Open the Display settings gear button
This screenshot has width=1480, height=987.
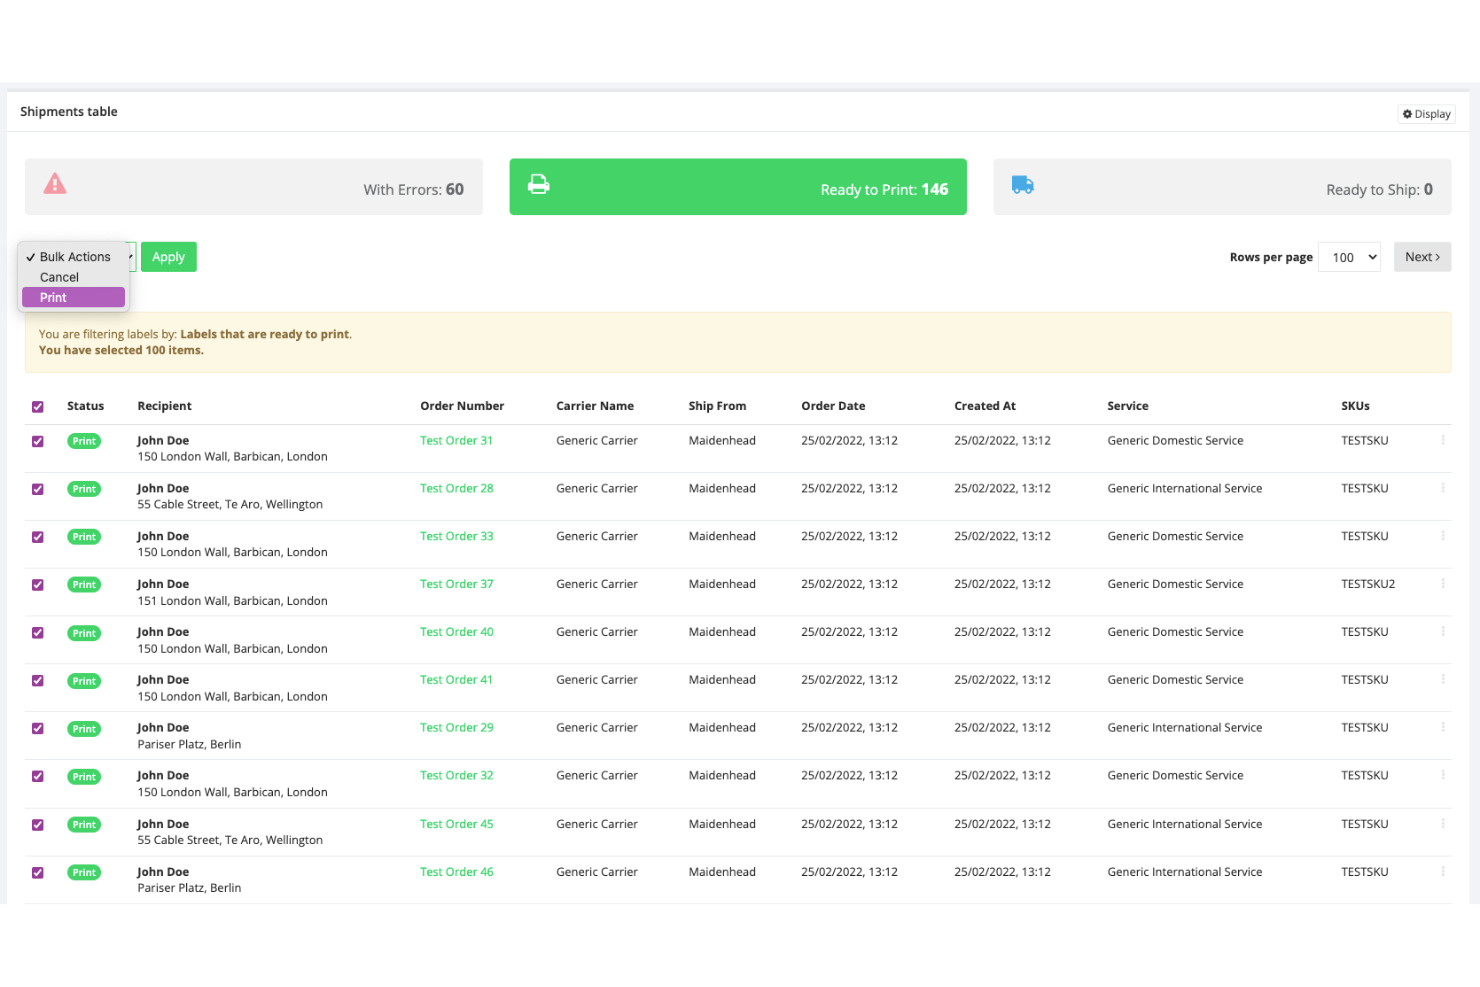(x=1426, y=114)
